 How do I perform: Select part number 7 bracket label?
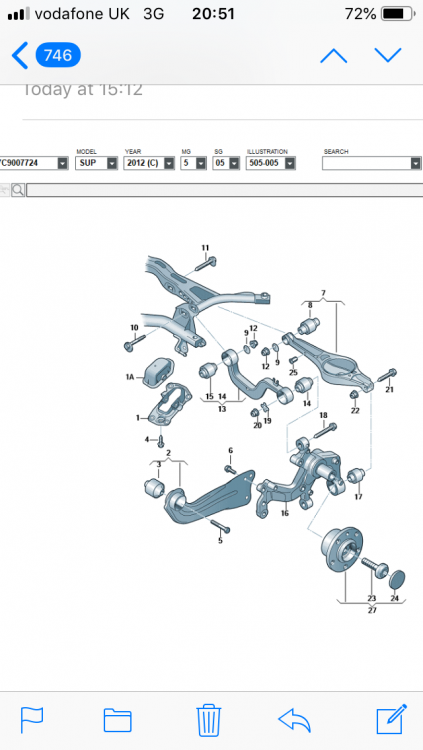point(323,293)
